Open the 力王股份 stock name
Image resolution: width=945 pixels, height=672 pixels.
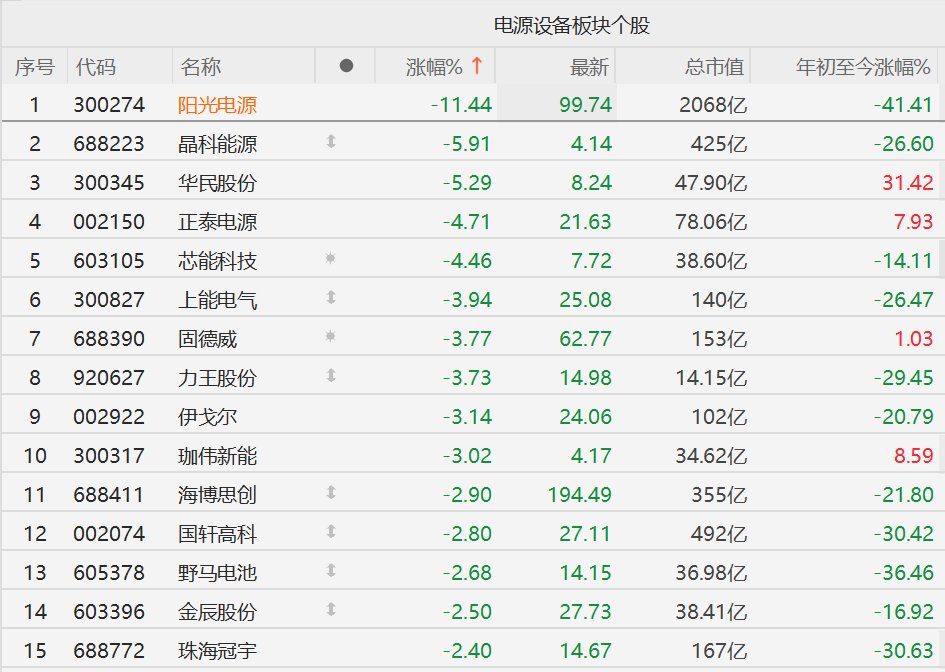tap(218, 378)
